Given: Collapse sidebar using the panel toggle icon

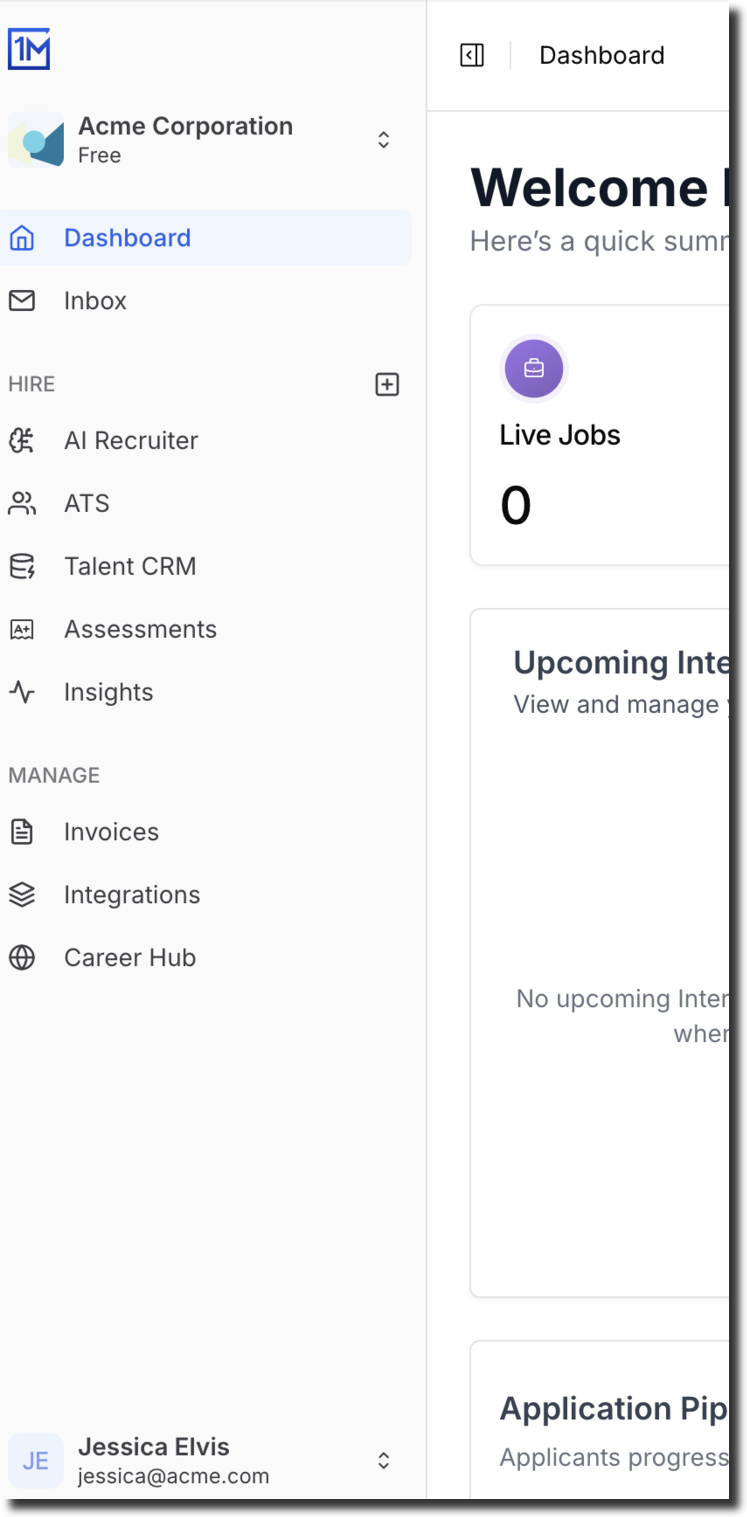Looking at the screenshot, I should click(472, 55).
